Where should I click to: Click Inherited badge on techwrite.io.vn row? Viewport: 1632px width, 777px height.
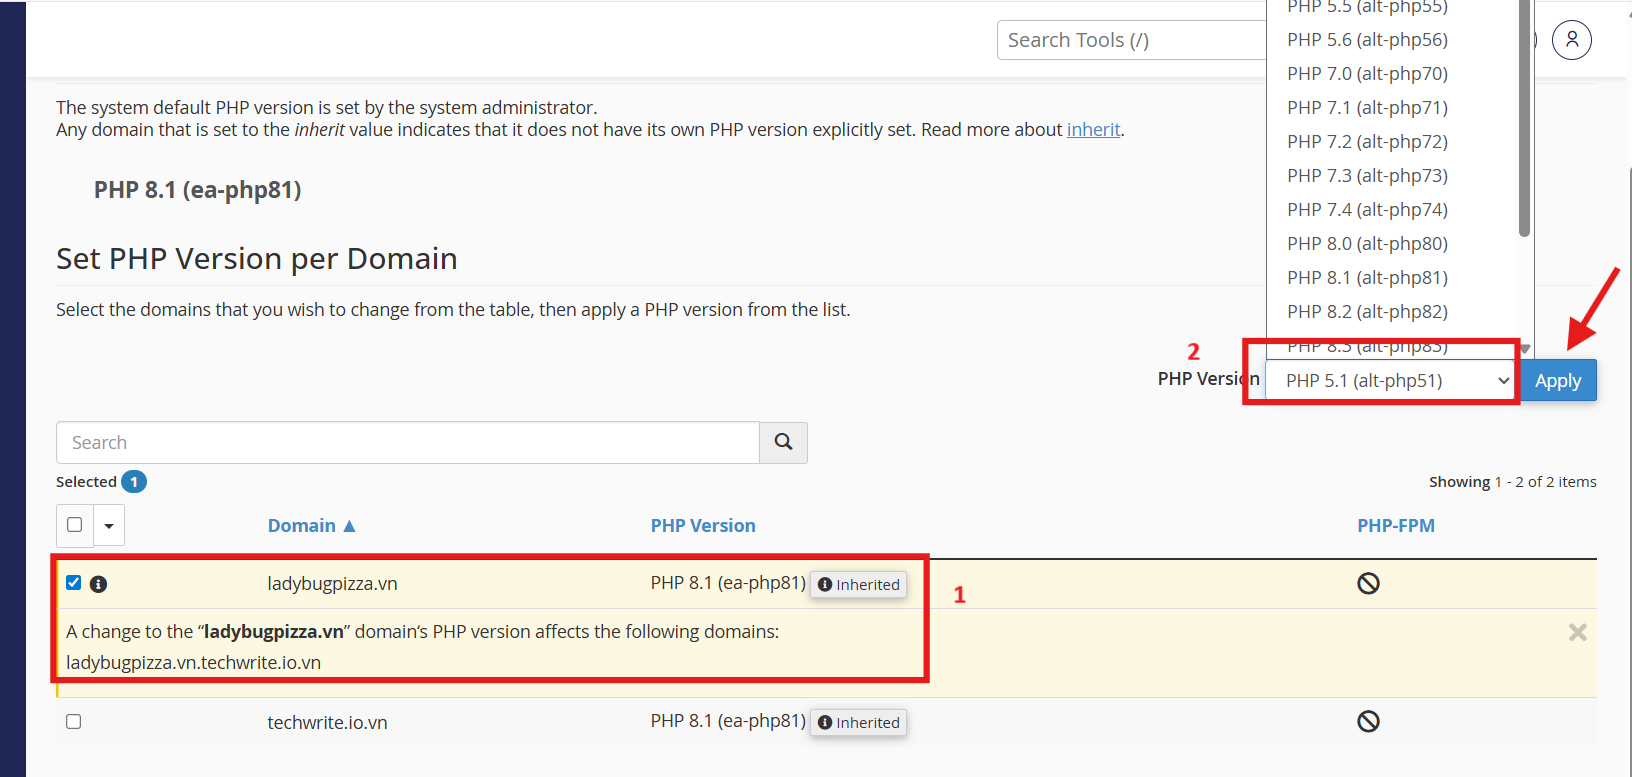pyautogui.click(x=858, y=723)
